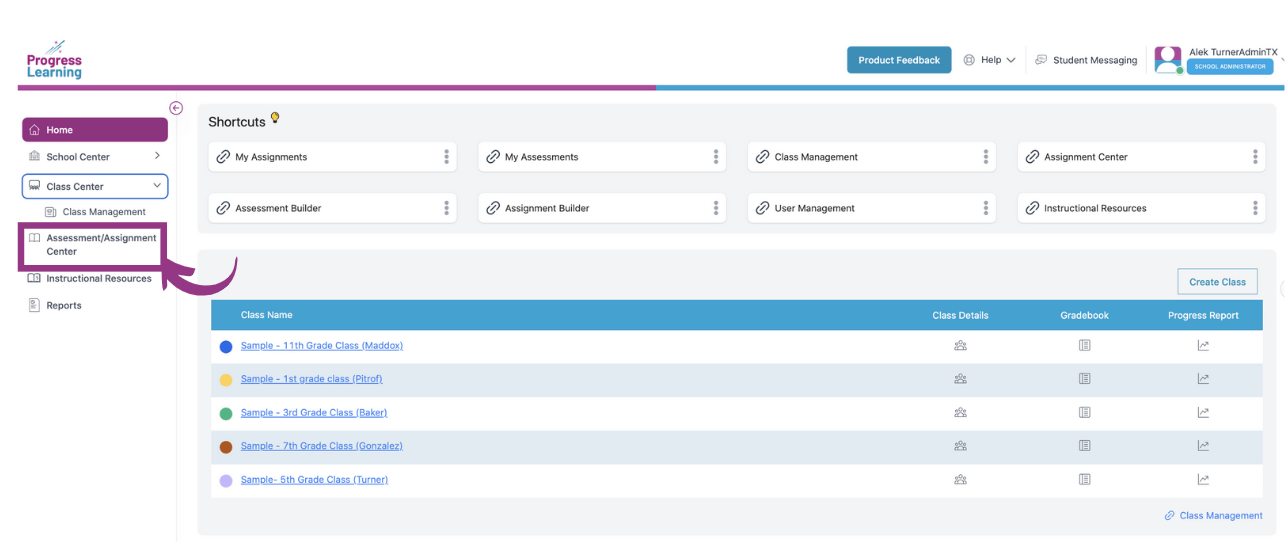1288x542 pixels.
Task: Open options menu for My Assignments shortcut
Action: pyautogui.click(x=446, y=157)
